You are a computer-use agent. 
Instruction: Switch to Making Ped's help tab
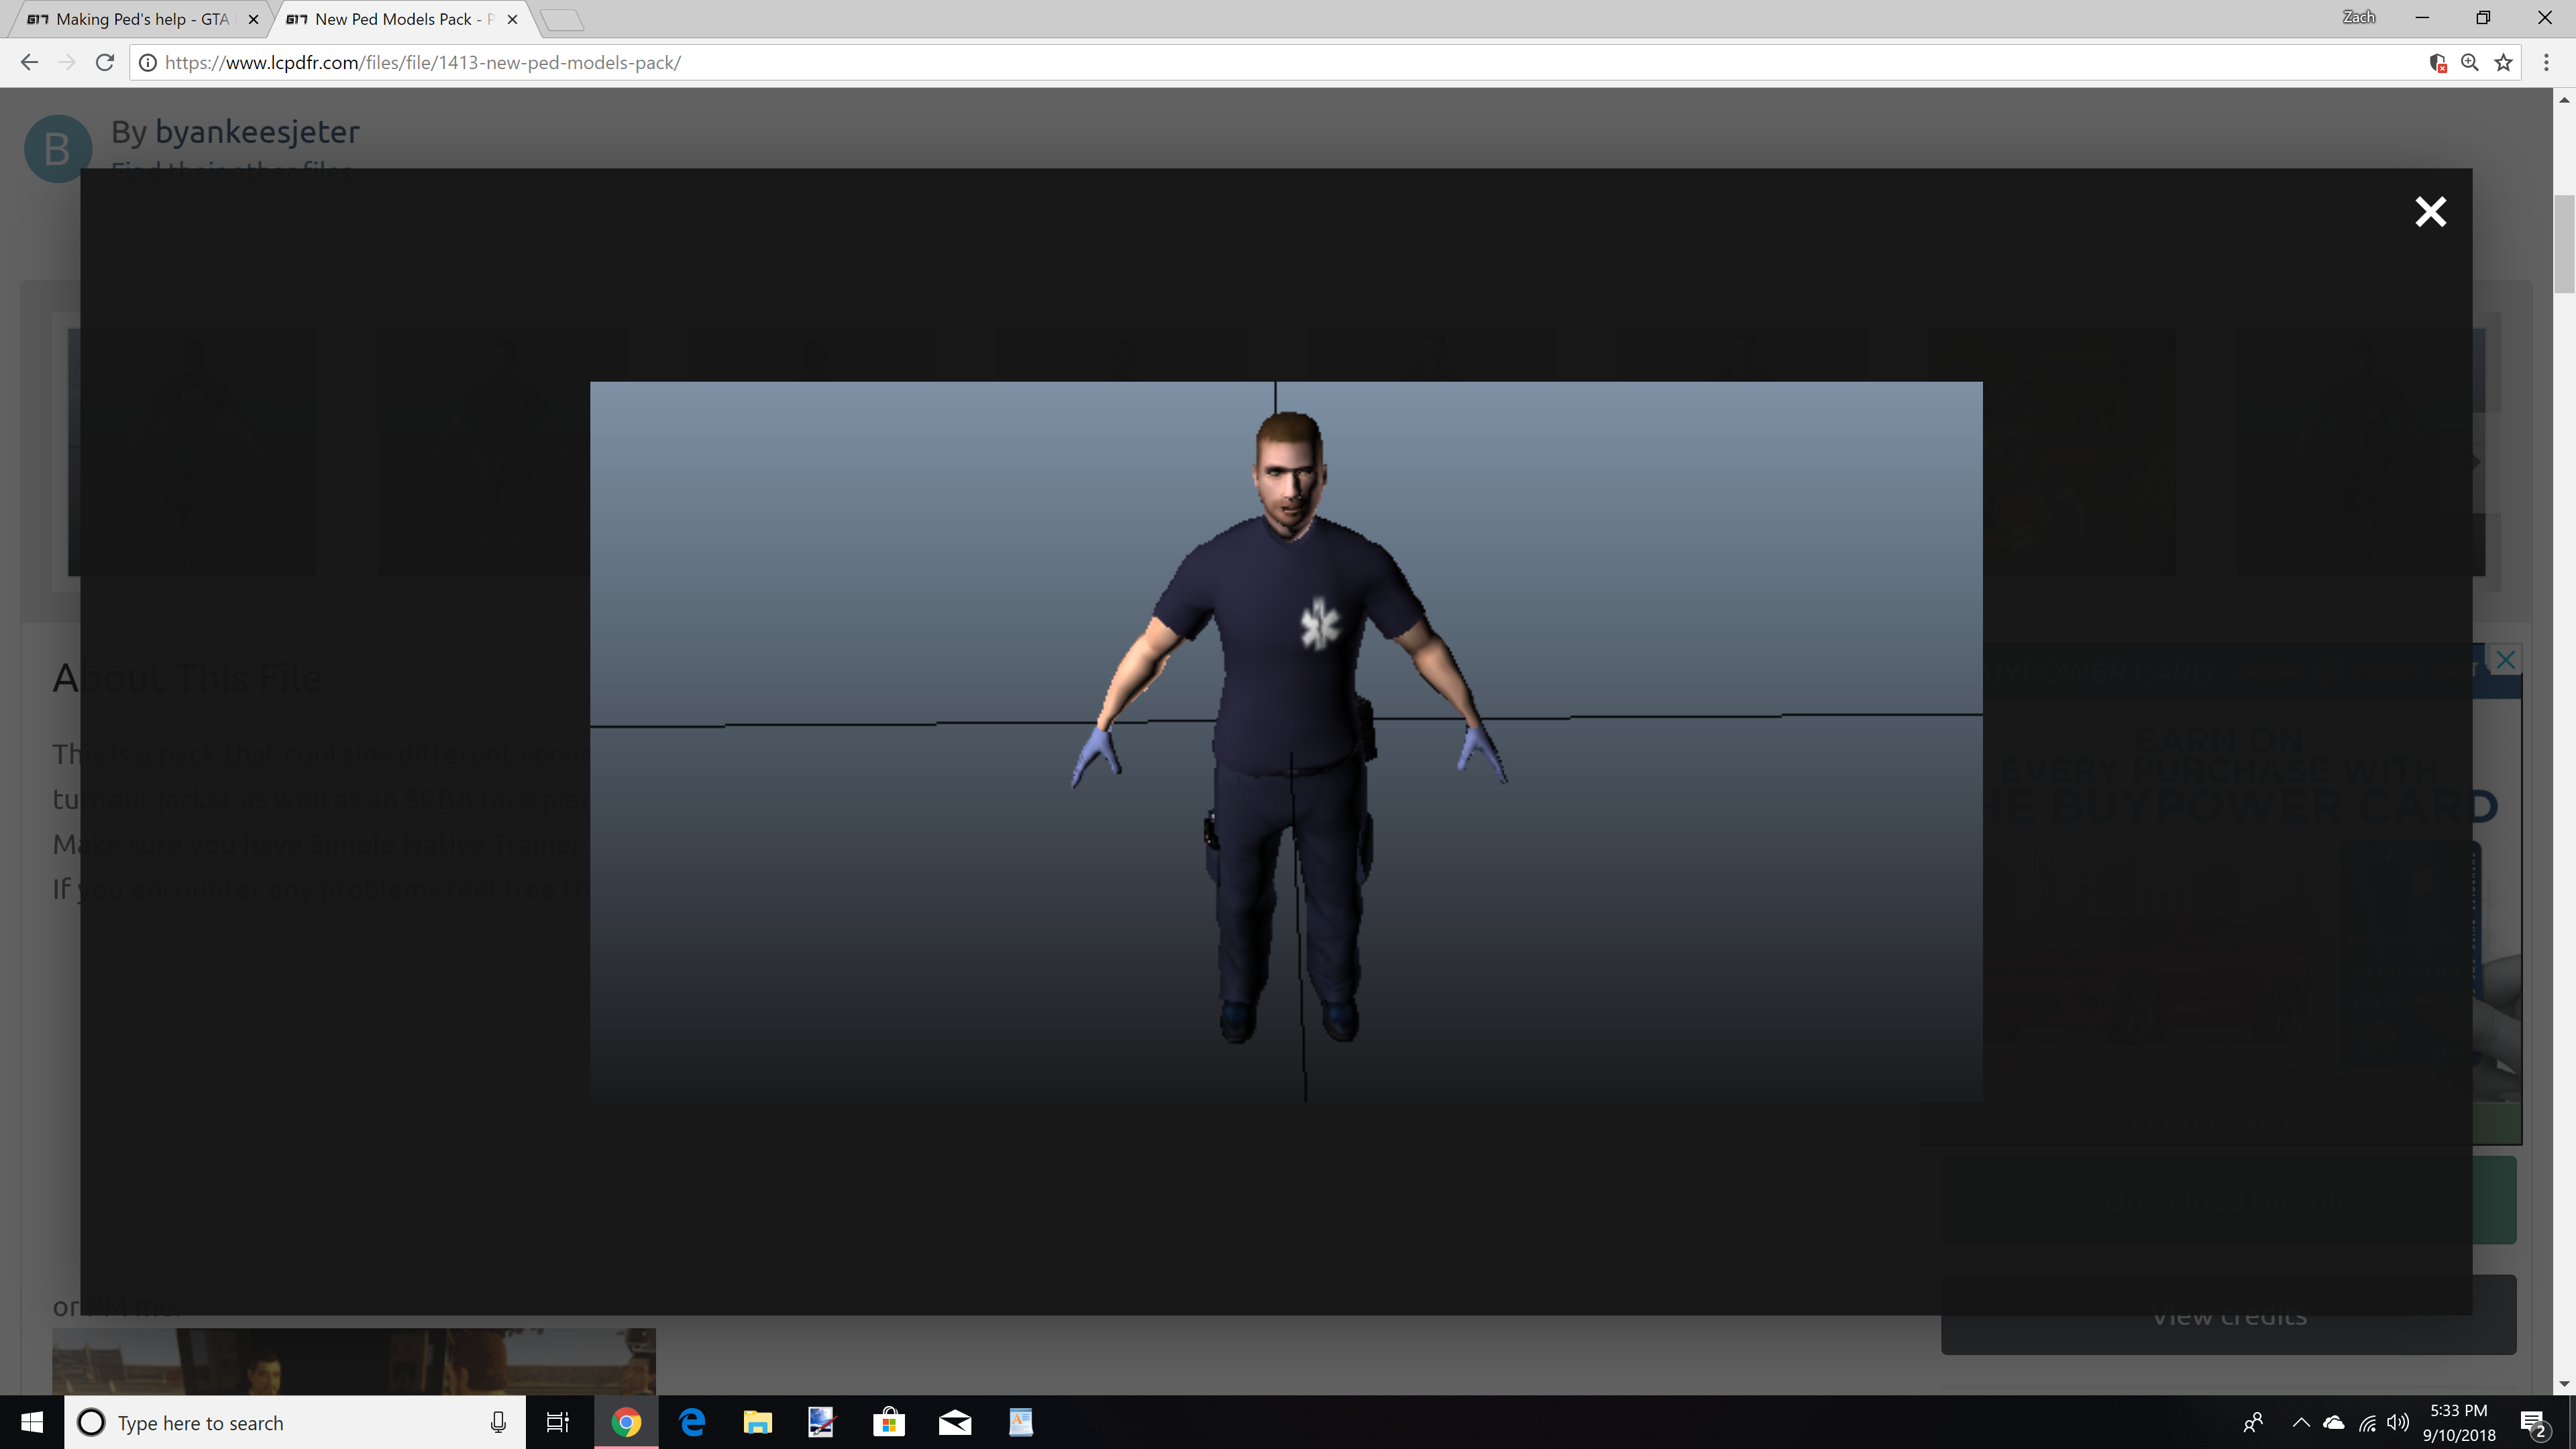pyautogui.click(x=140, y=19)
